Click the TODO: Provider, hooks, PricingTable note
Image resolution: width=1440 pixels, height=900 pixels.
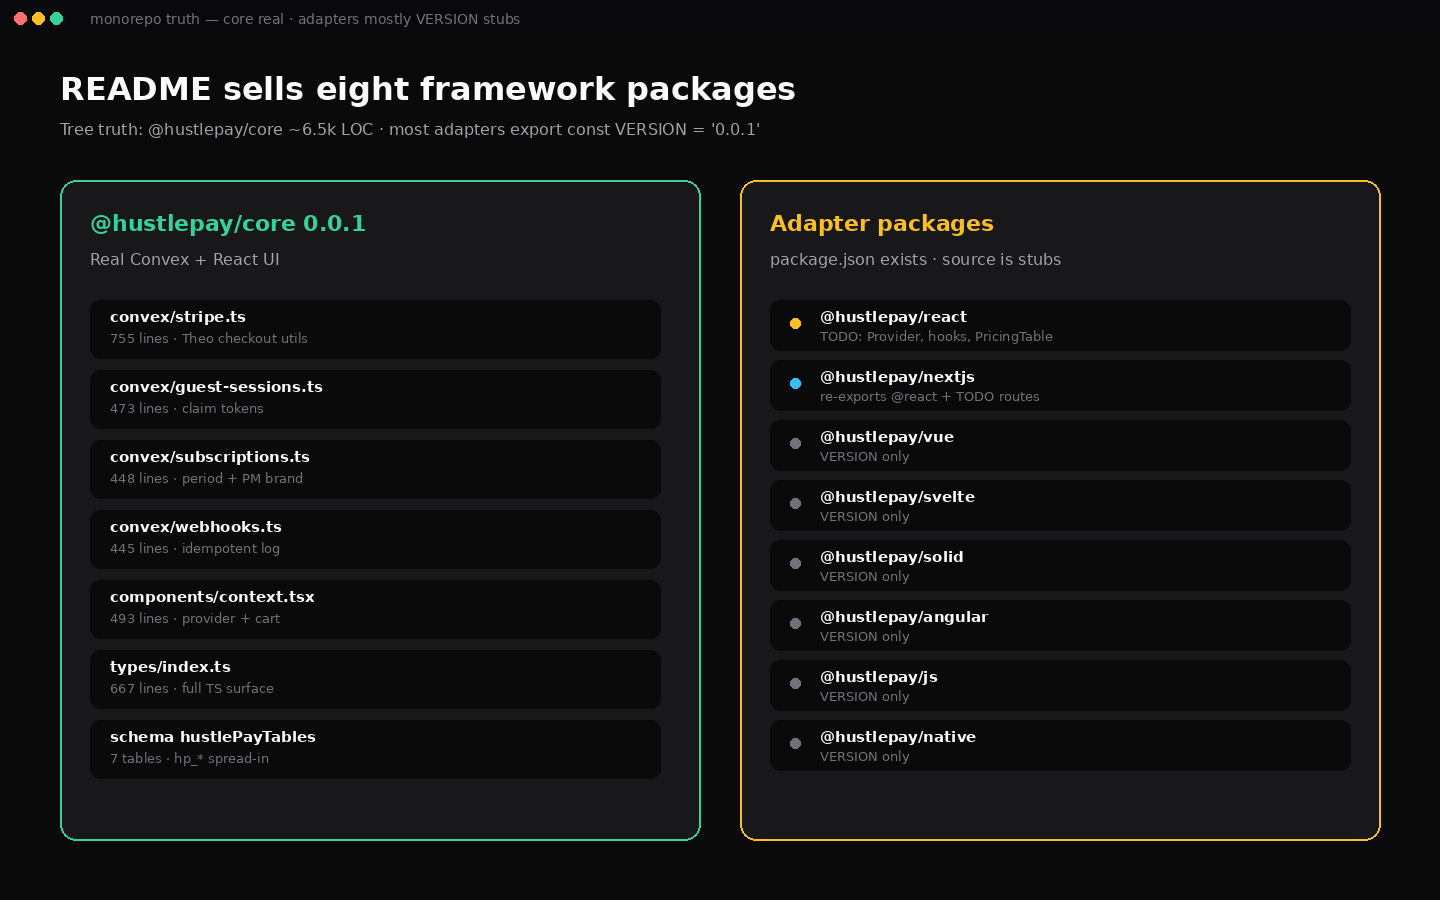pyautogui.click(x=936, y=337)
